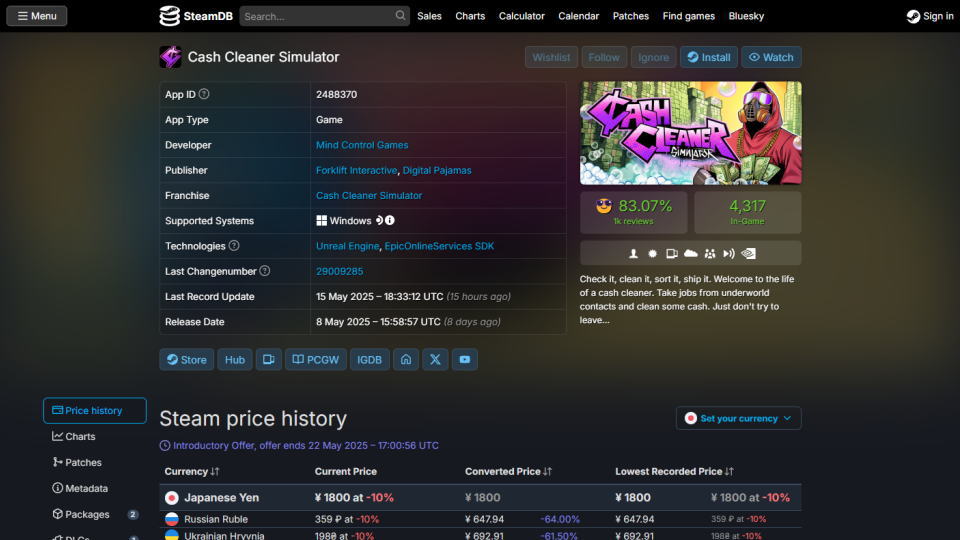960x540 pixels.
Task: Click the search magnifier icon
Action: 400,16
